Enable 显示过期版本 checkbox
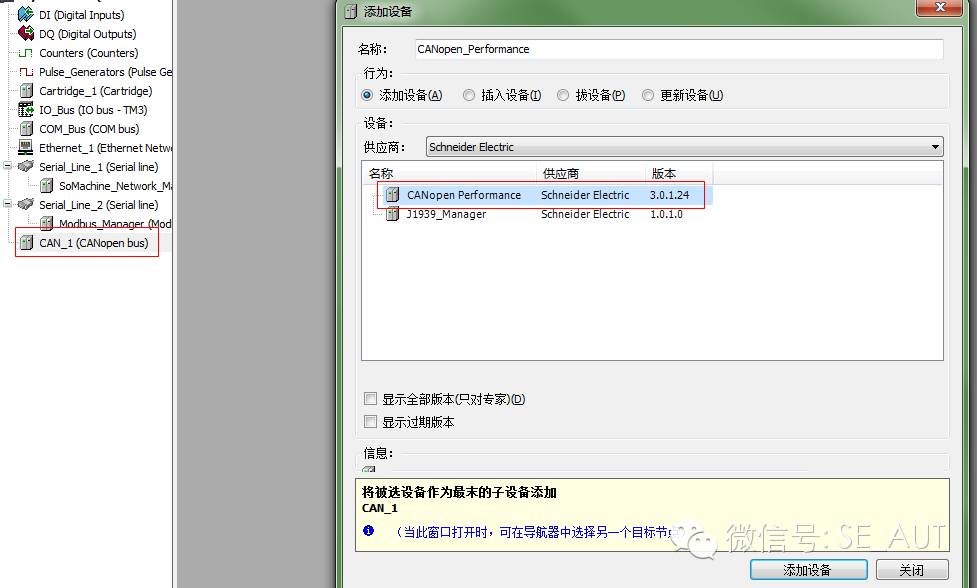Image resolution: width=977 pixels, height=588 pixels. (370, 422)
